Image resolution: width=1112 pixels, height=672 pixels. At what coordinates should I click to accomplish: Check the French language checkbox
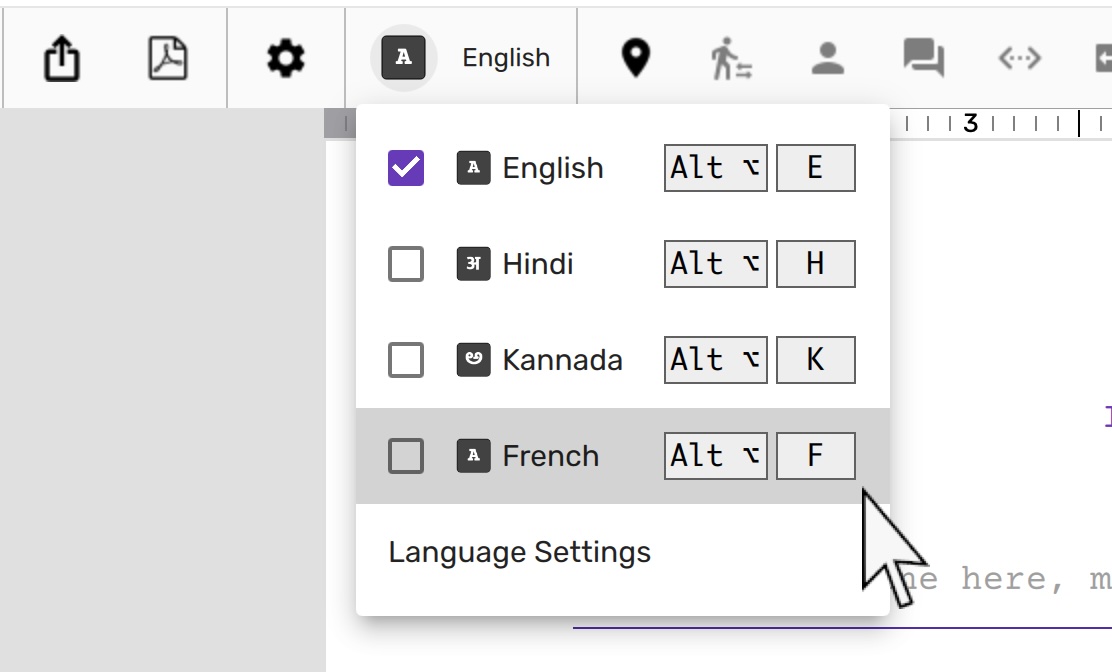coord(406,456)
